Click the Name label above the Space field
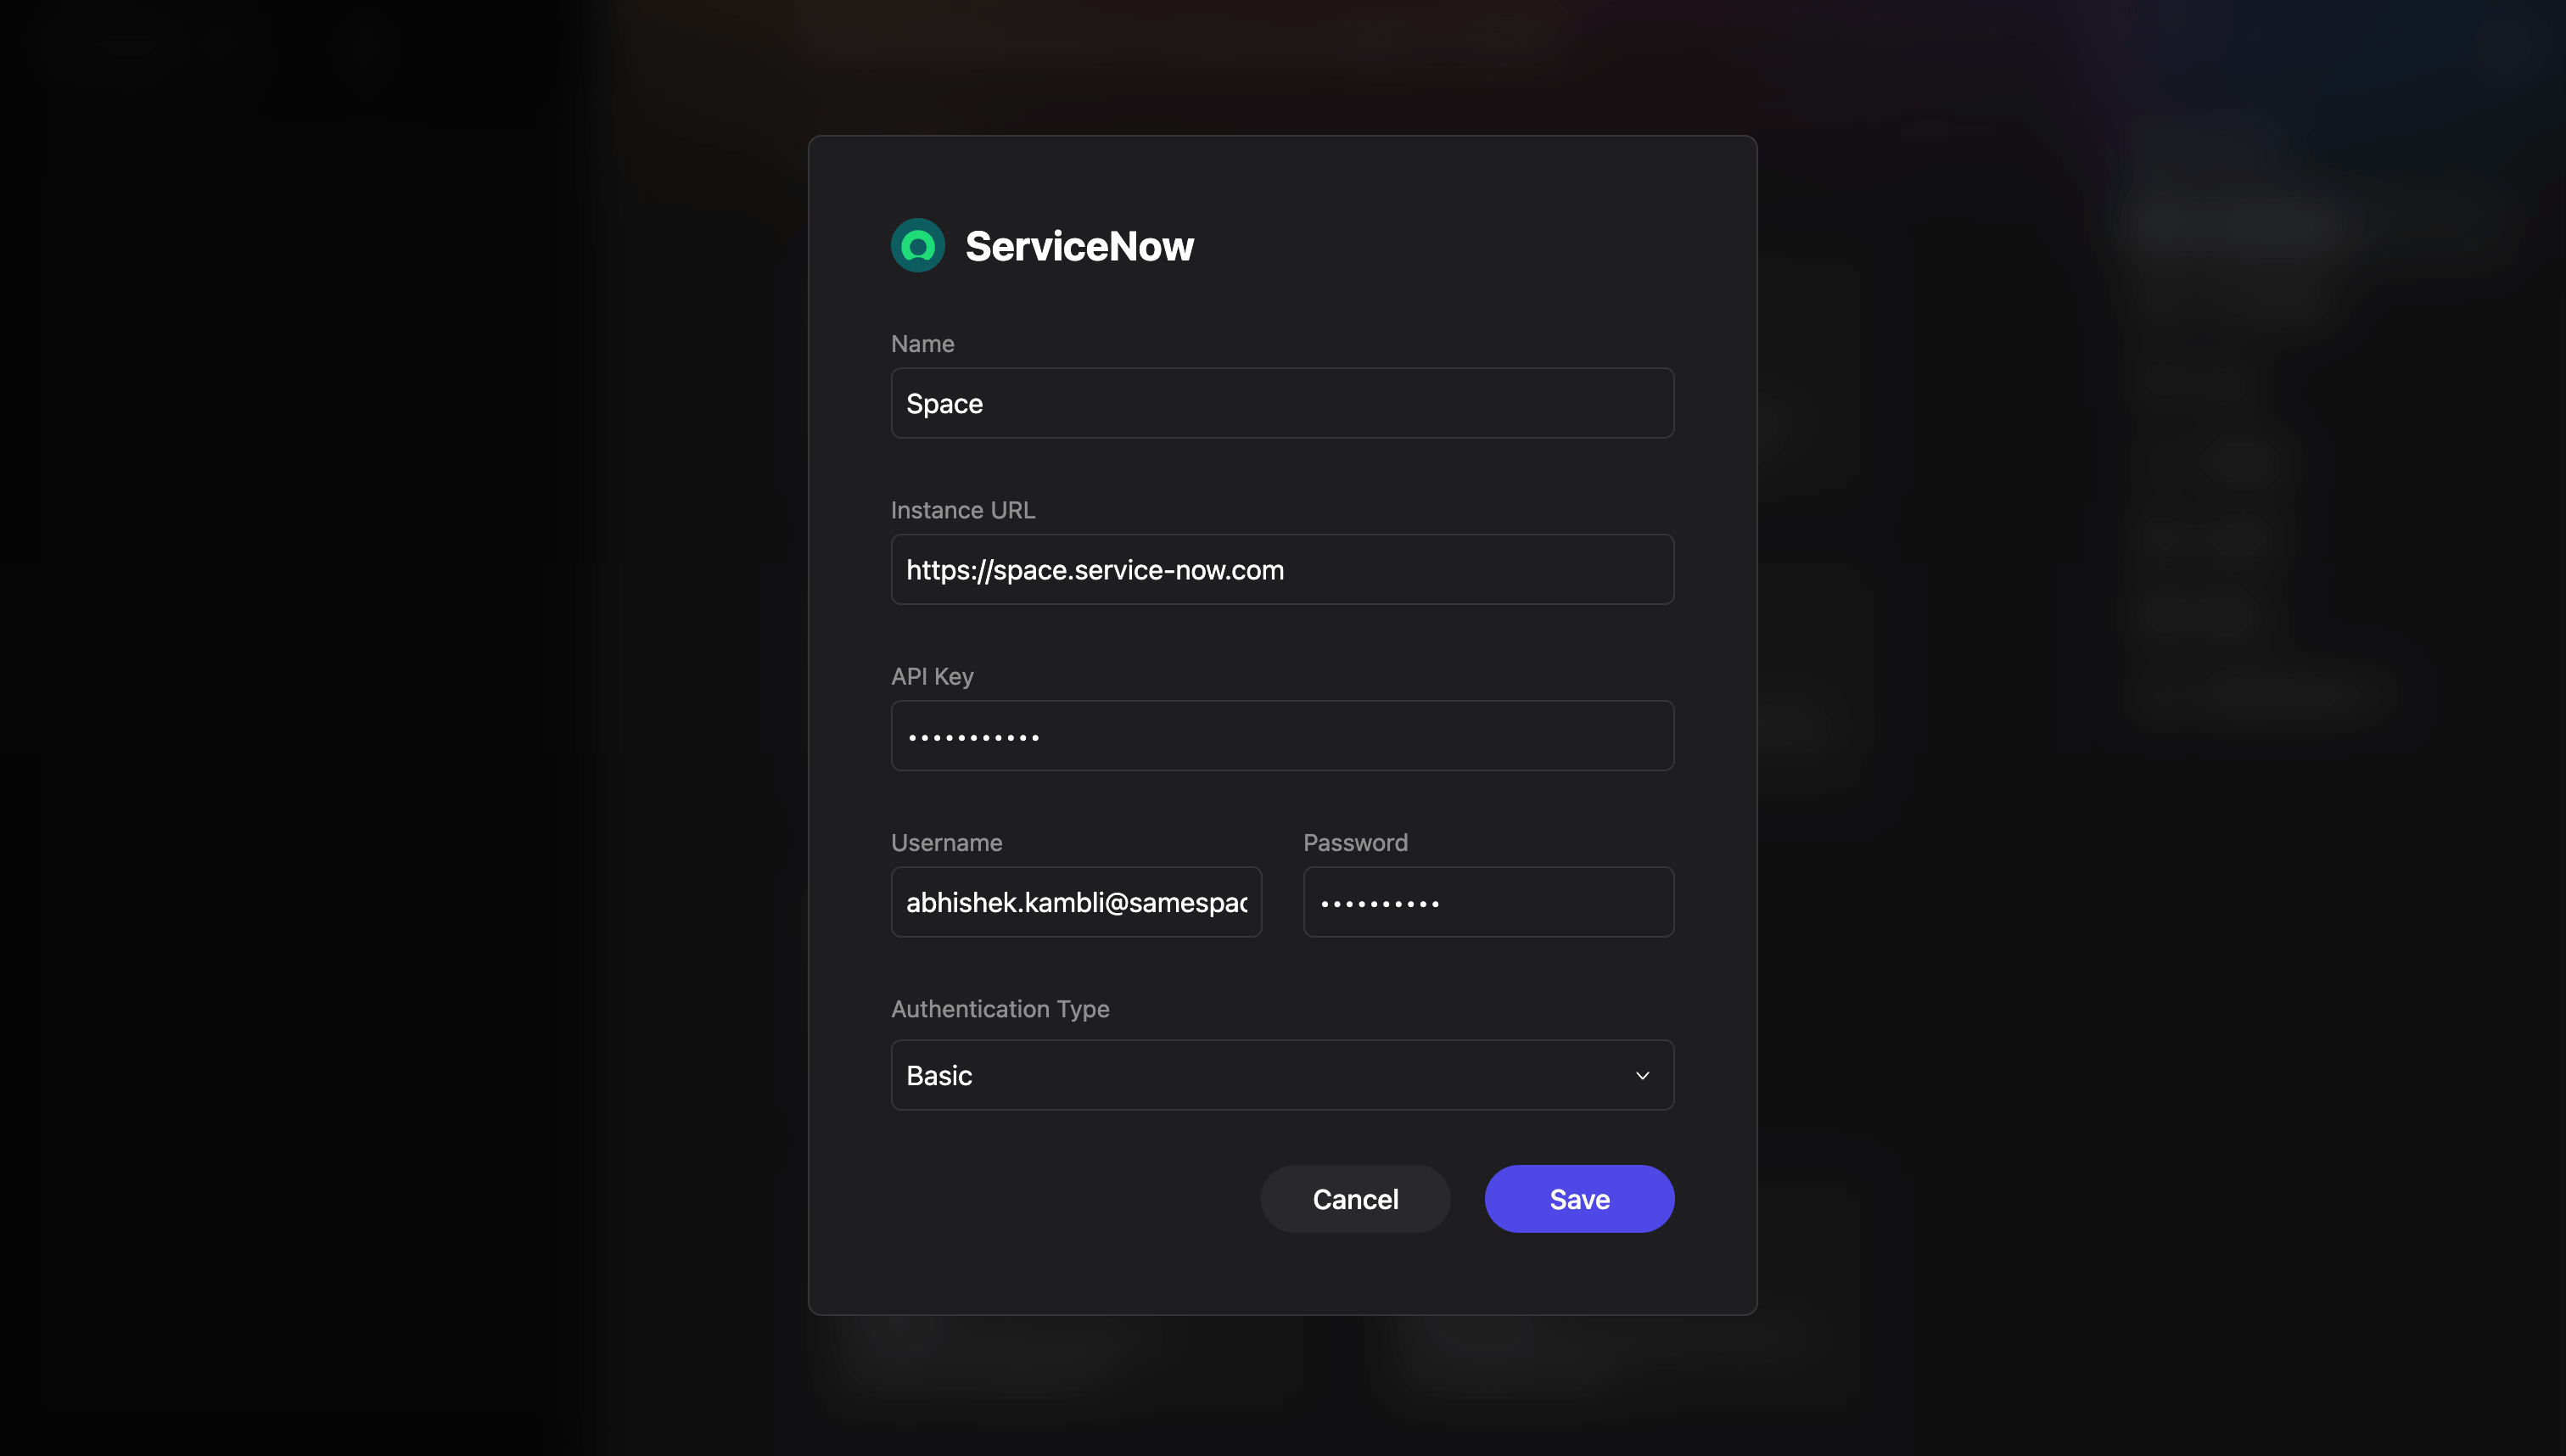Viewport: 2566px width, 1456px height. pyautogui.click(x=922, y=343)
